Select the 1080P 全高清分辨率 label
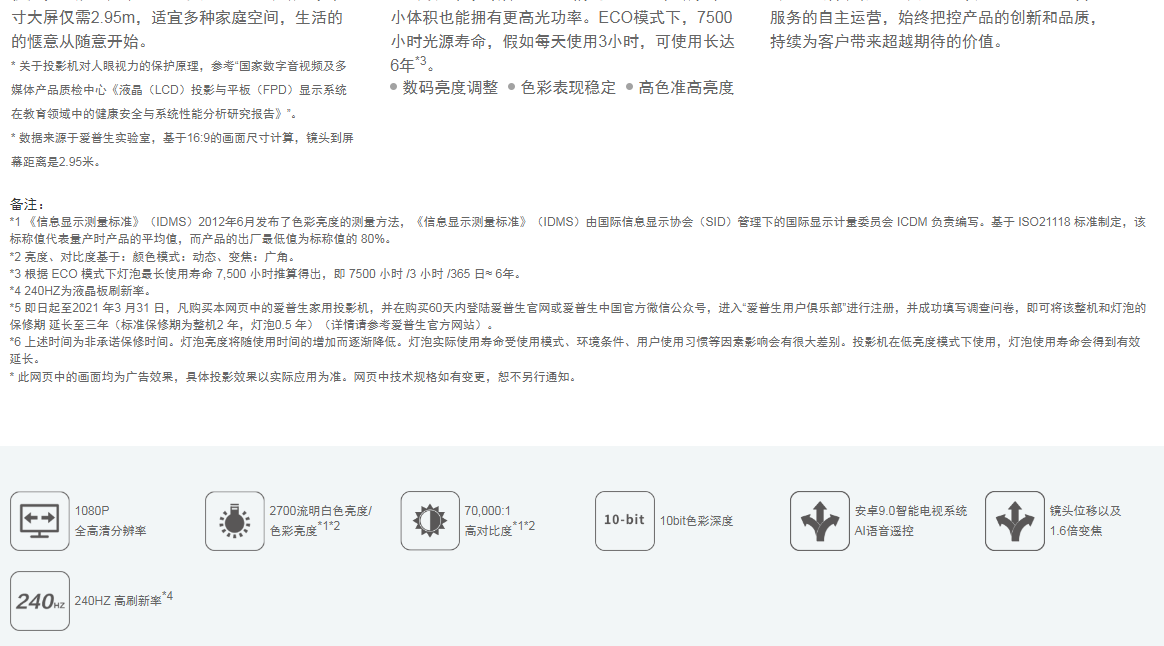 click(110, 521)
